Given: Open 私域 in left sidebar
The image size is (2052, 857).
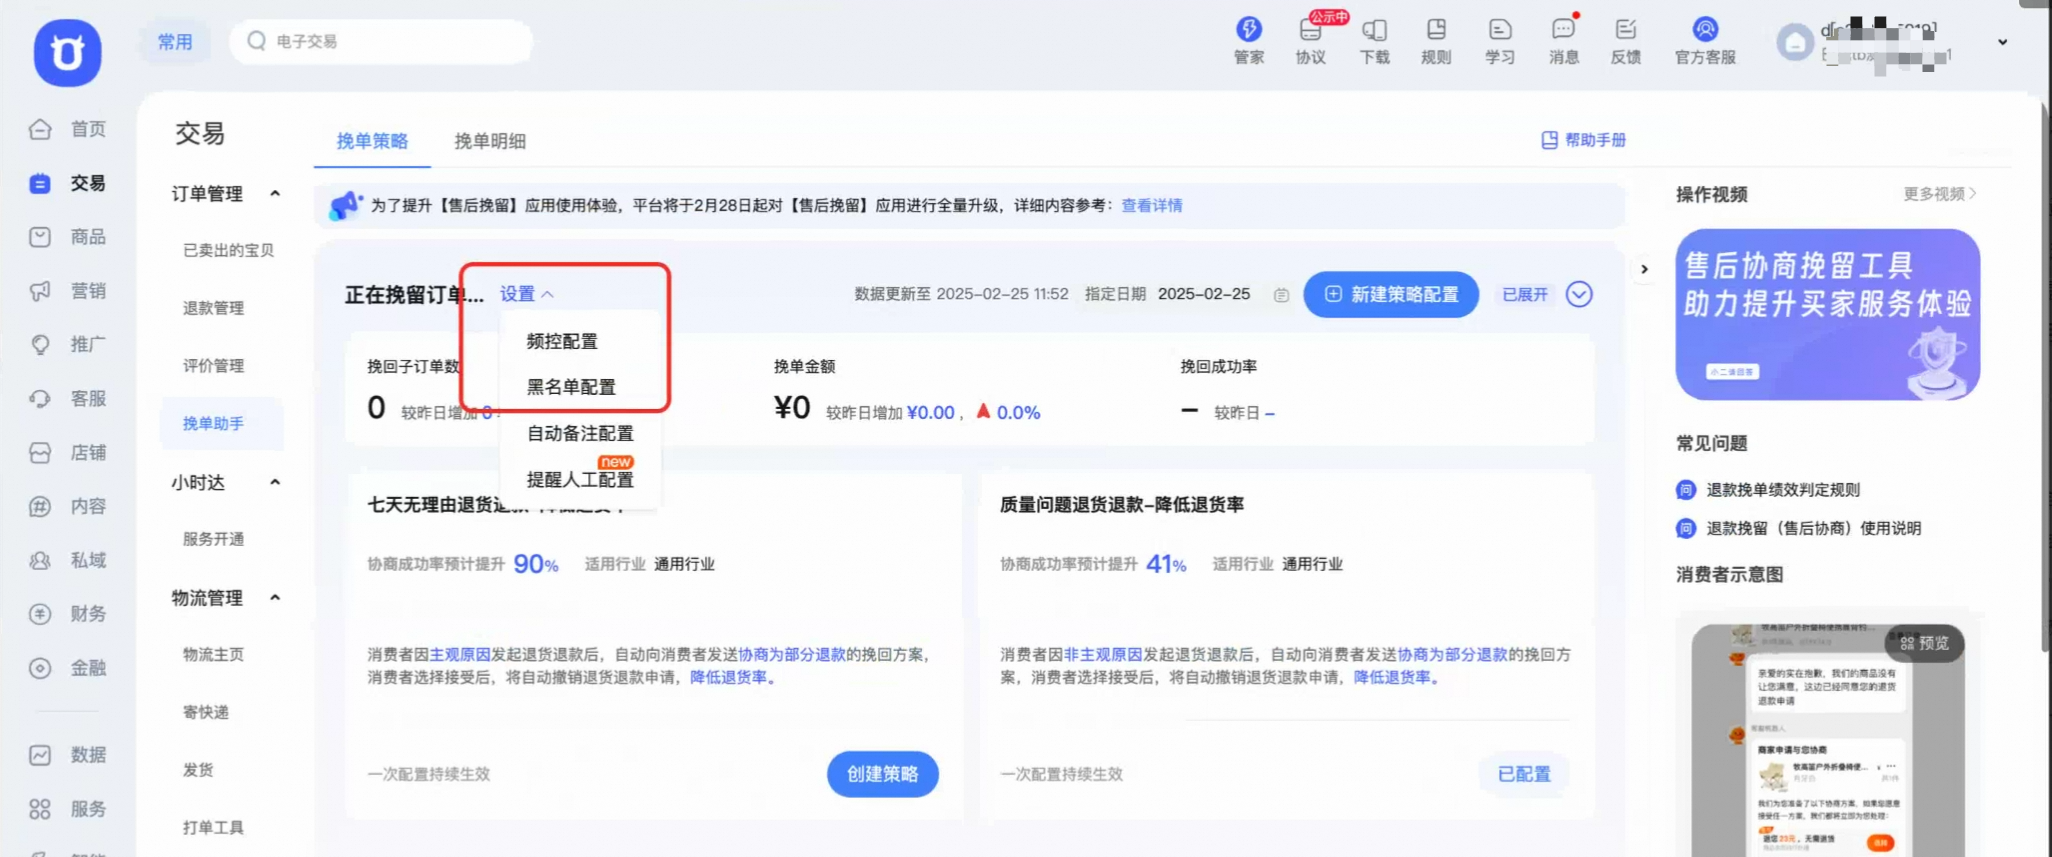Looking at the screenshot, I should tap(68, 560).
